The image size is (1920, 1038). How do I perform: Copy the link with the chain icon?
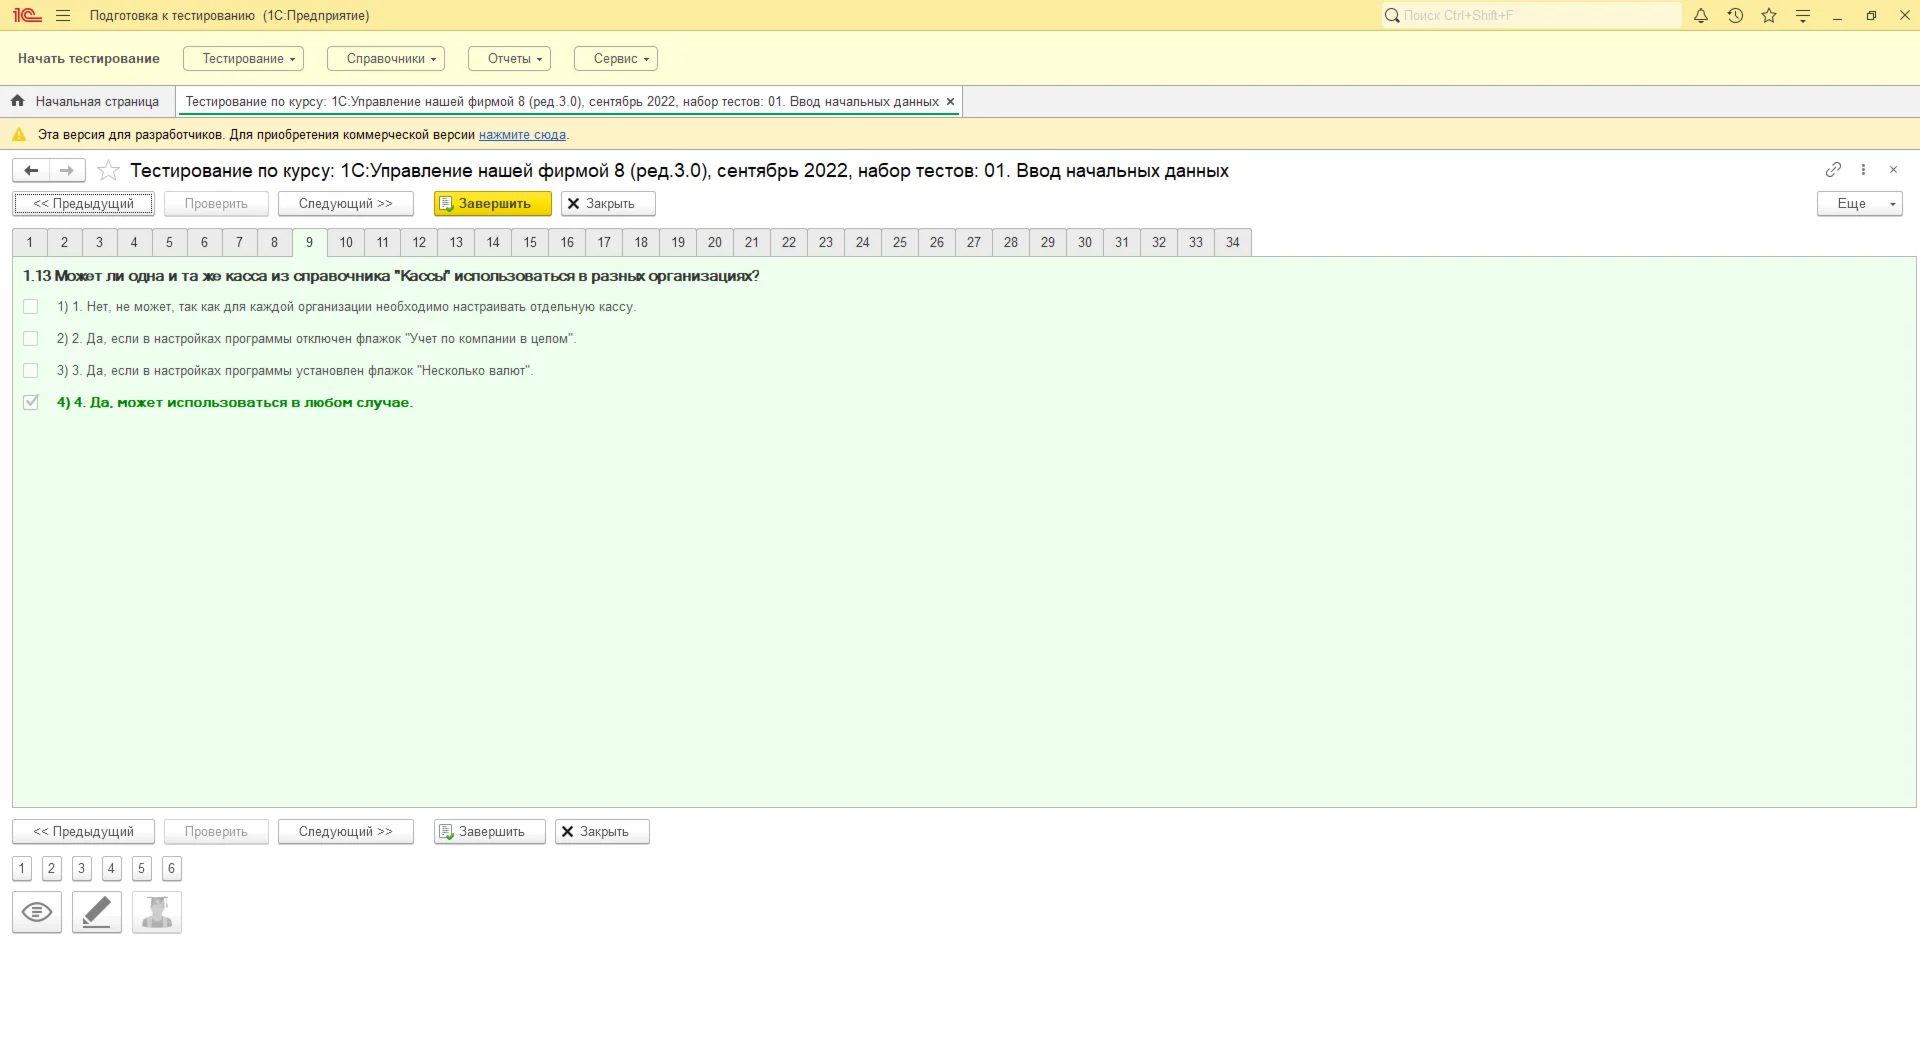pyautogui.click(x=1833, y=170)
